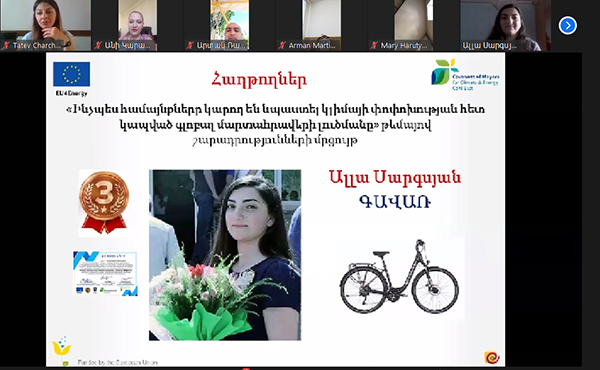This screenshot has width=600, height=370.
Task: Click the yellow tulip logo on slide
Action: coord(62,350)
